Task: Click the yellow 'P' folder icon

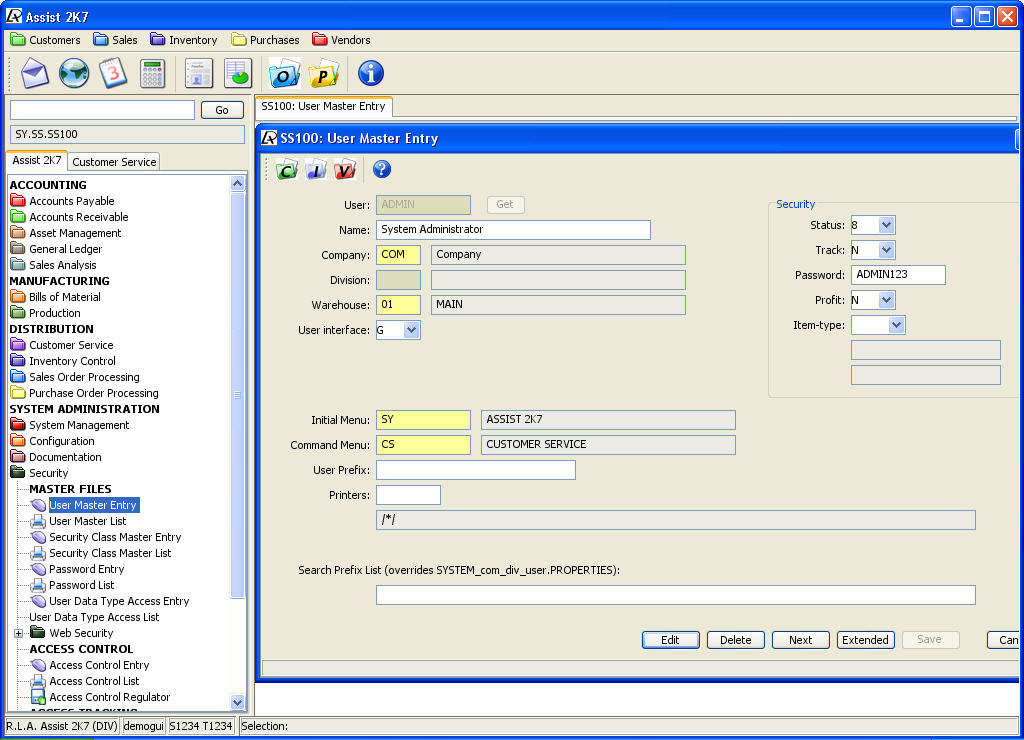Action: (x=323, y=73)
